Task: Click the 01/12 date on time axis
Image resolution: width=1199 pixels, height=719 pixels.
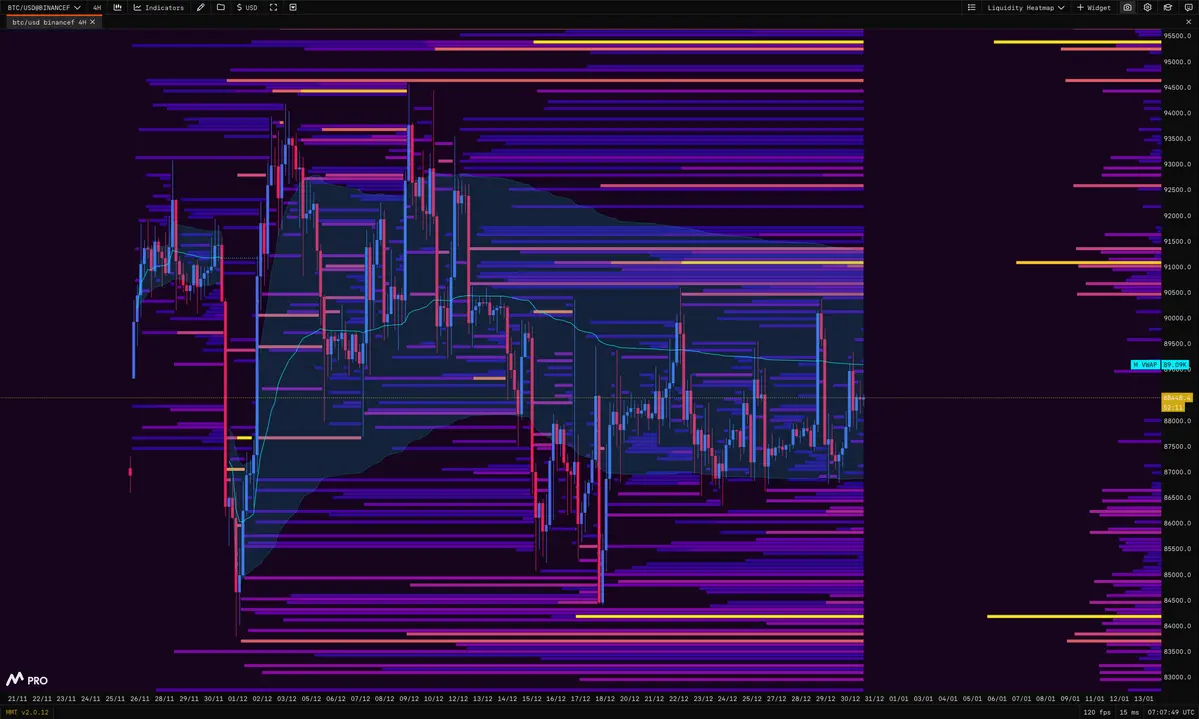Action: tap(237, 698)
